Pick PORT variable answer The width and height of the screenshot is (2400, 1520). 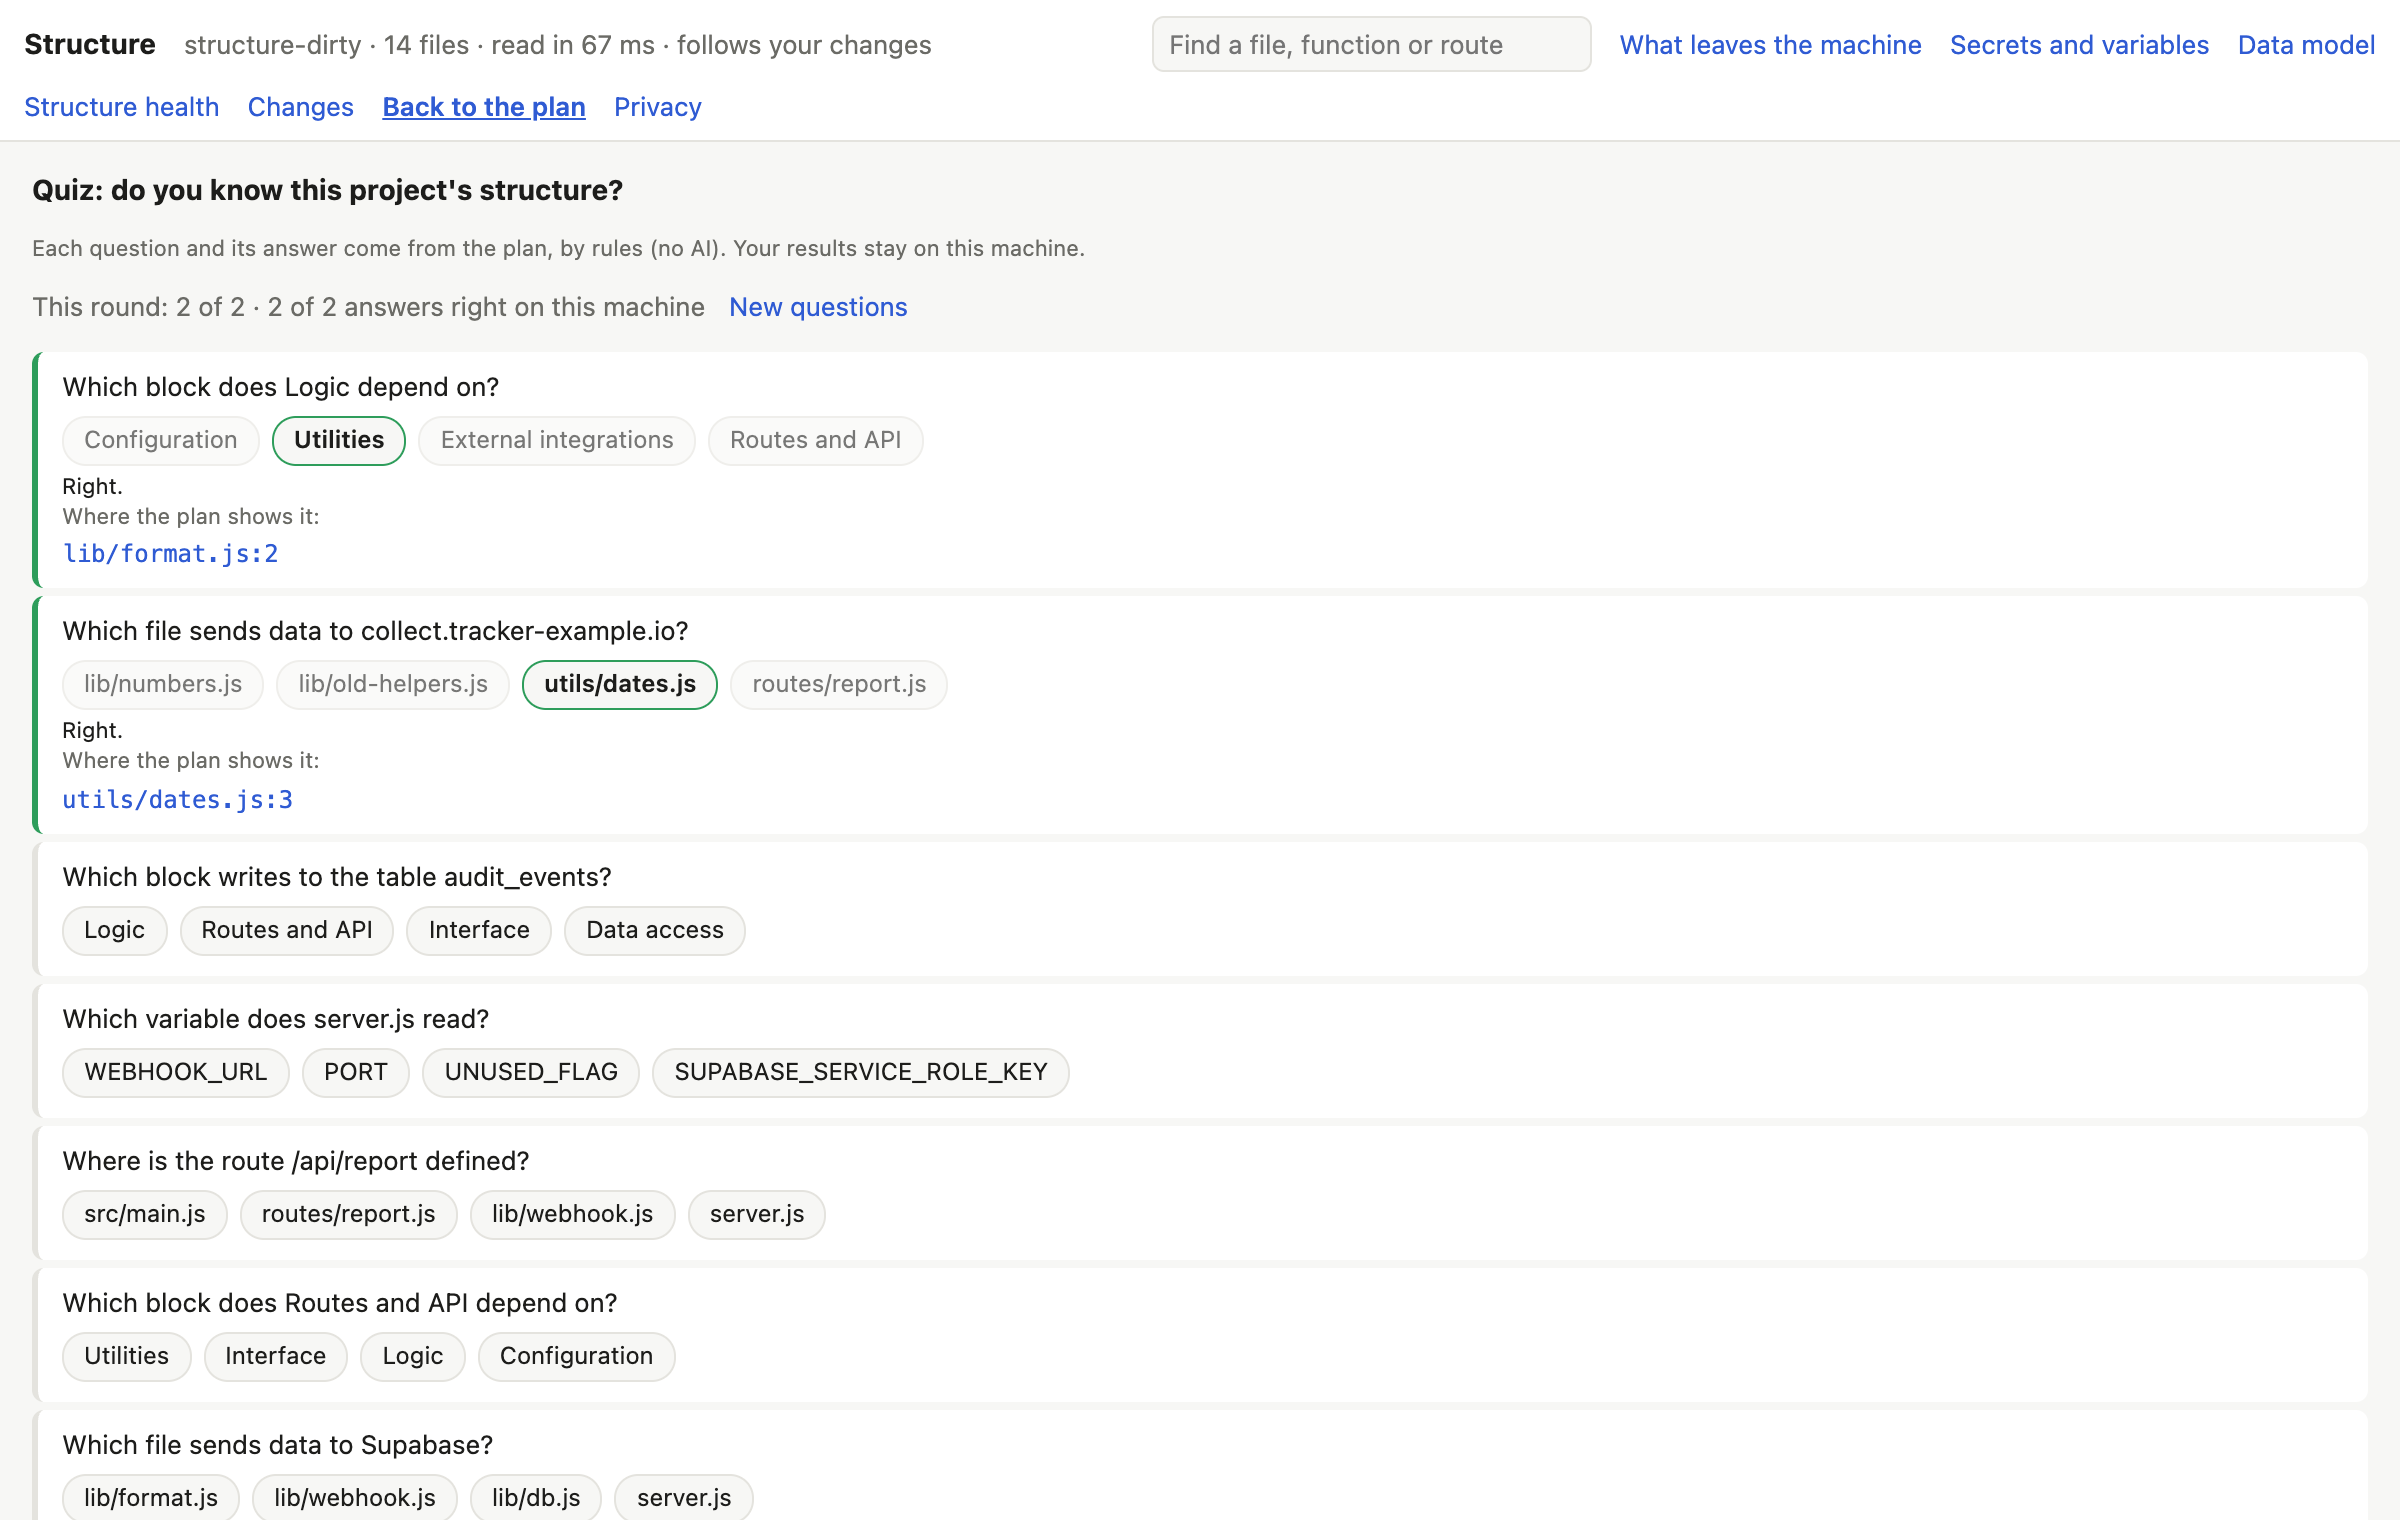click(x=356, y=1072)
